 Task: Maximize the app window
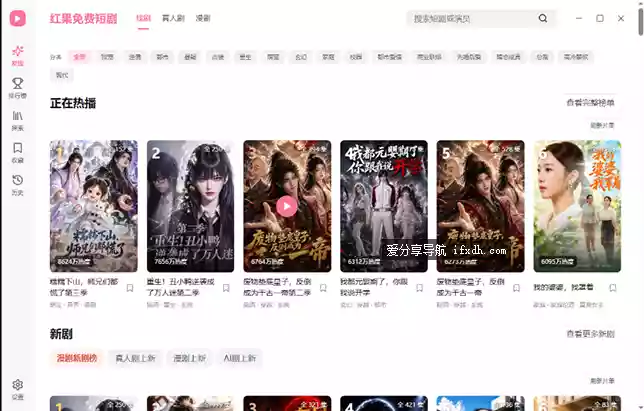[x=600, y=18]
